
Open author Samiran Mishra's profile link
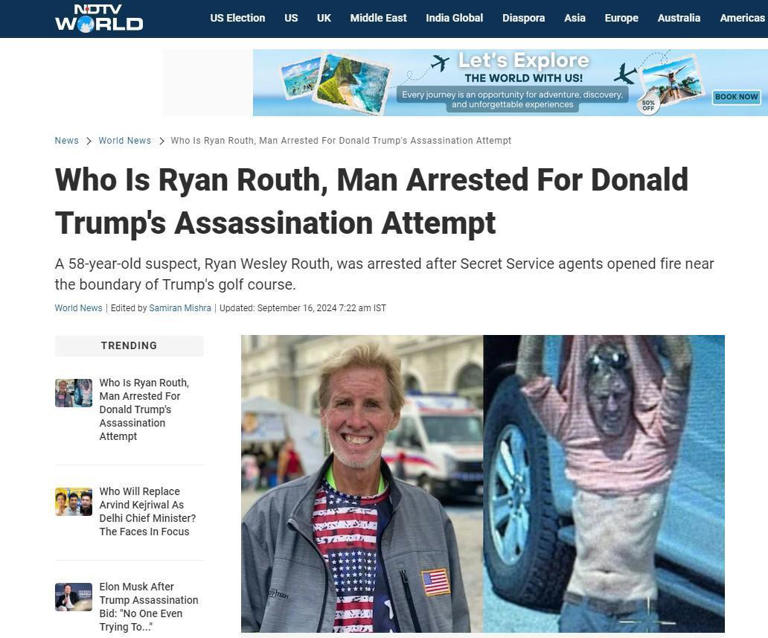click(x=180, y=308)
